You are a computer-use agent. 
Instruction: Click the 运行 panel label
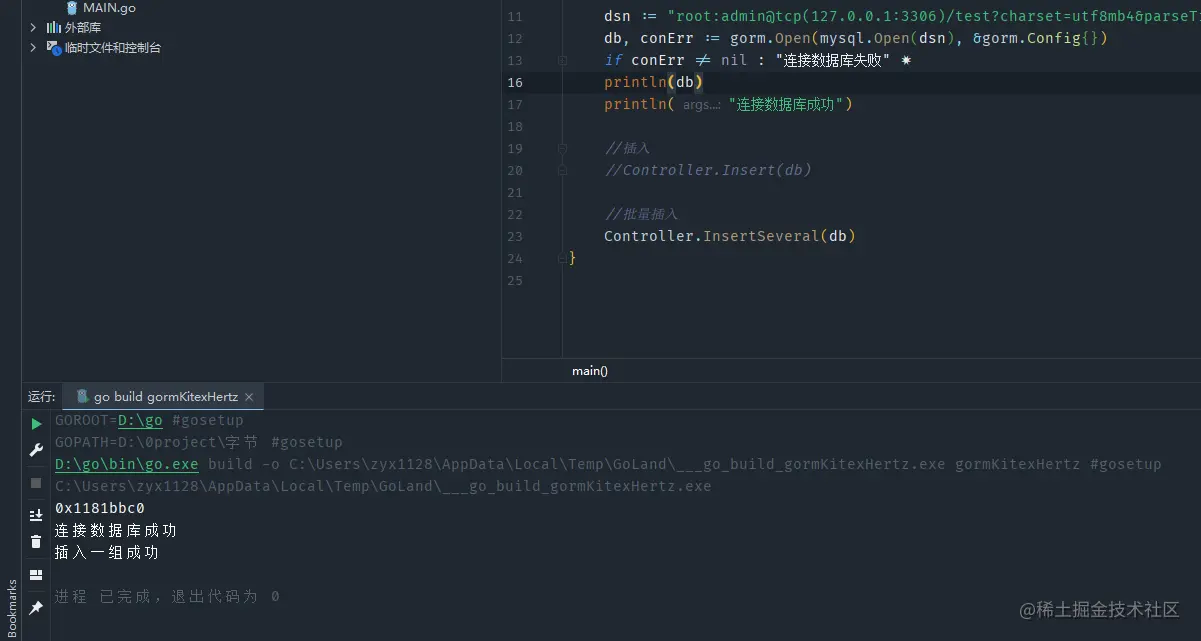(x=41, y=397)
